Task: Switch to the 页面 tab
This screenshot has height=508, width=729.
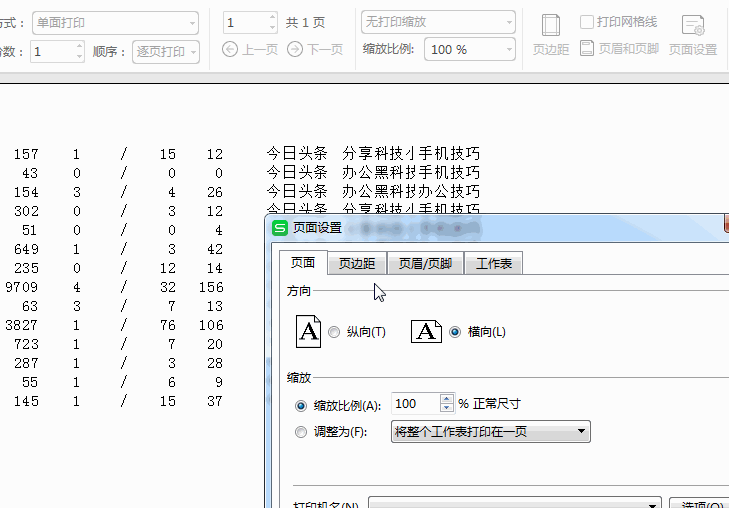Action: [303, 263]
